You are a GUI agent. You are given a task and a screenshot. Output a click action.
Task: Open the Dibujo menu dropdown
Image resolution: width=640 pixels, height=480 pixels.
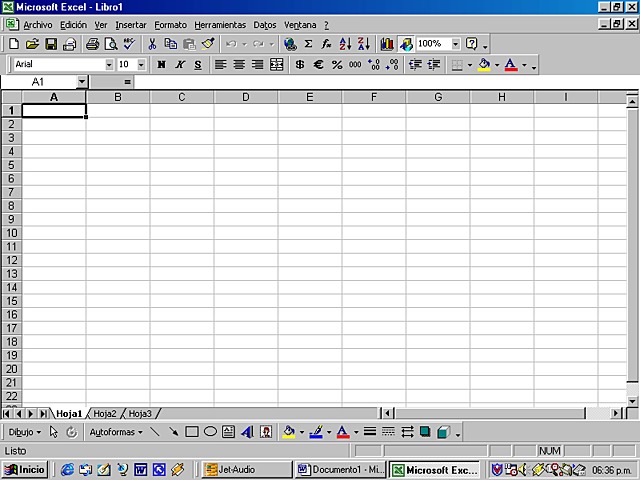coord(24,432)
